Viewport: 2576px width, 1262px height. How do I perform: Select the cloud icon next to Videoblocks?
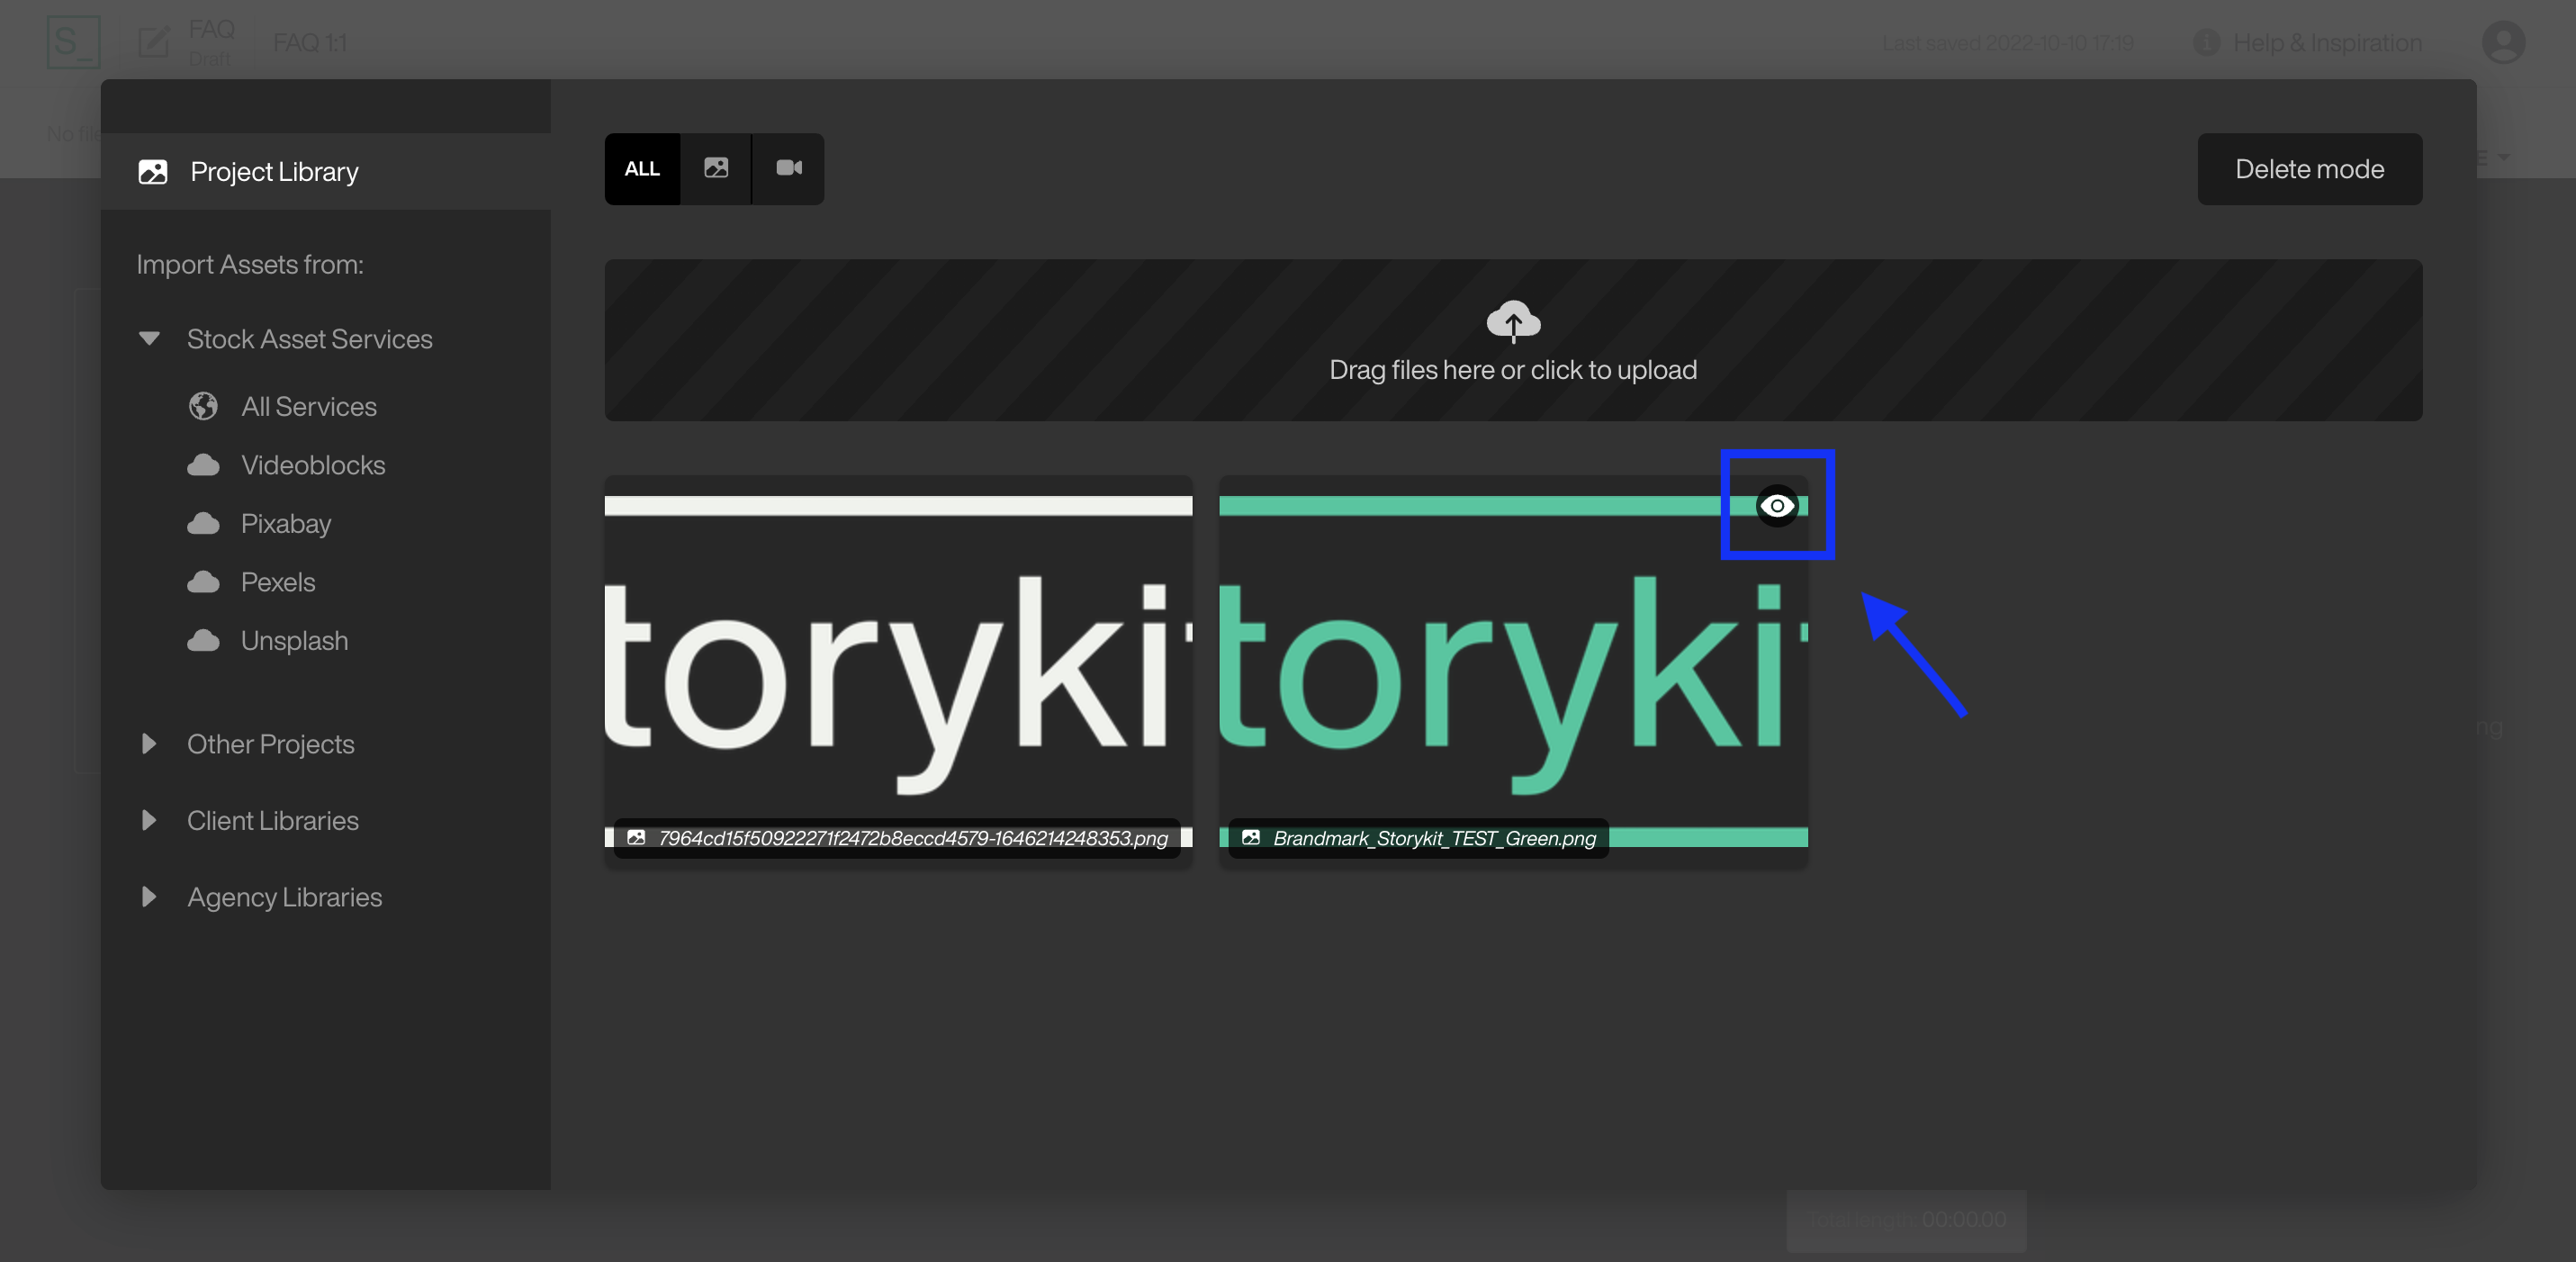coord(204,464)
